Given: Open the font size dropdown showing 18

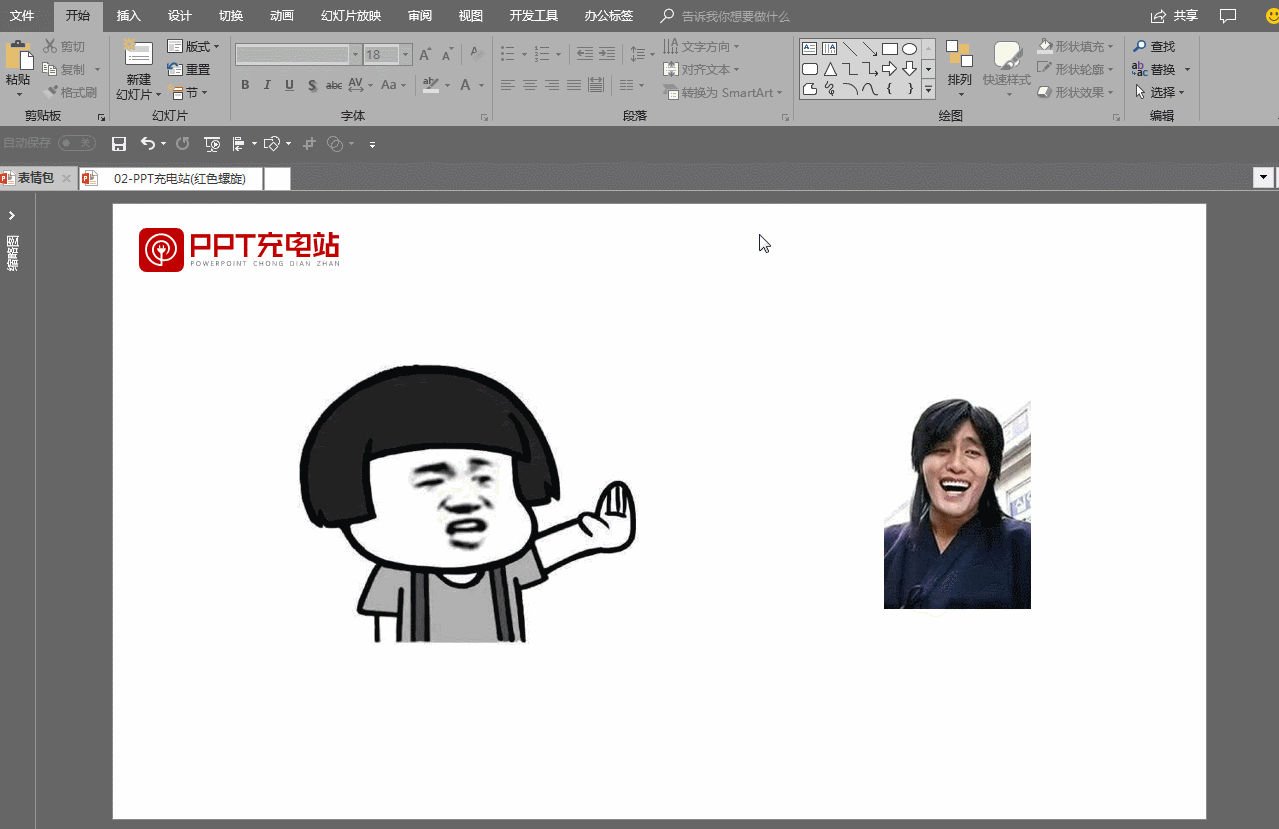Looking at the screenshot, I should [x=406, y=55].
